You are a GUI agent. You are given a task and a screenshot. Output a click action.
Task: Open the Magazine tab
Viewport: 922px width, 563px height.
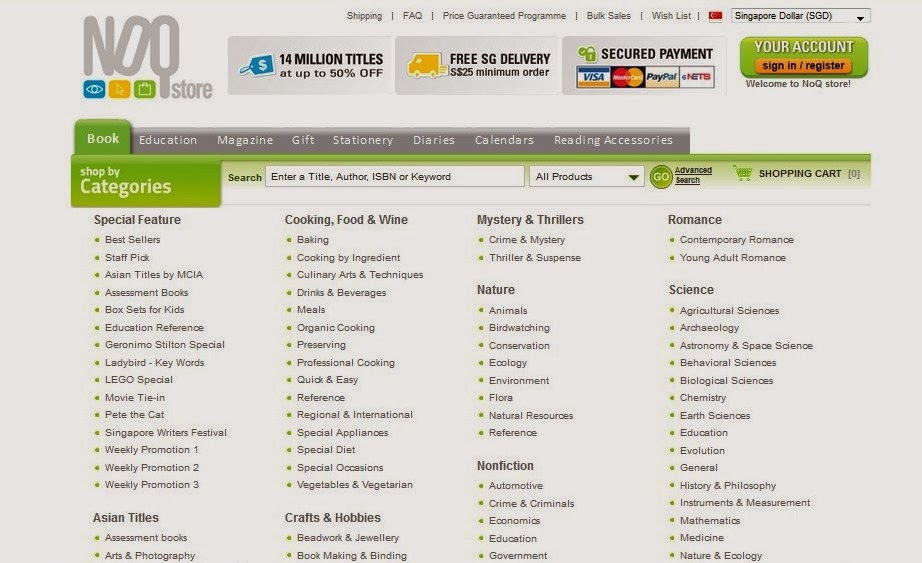pyautogui.click(x=245, y=140)
